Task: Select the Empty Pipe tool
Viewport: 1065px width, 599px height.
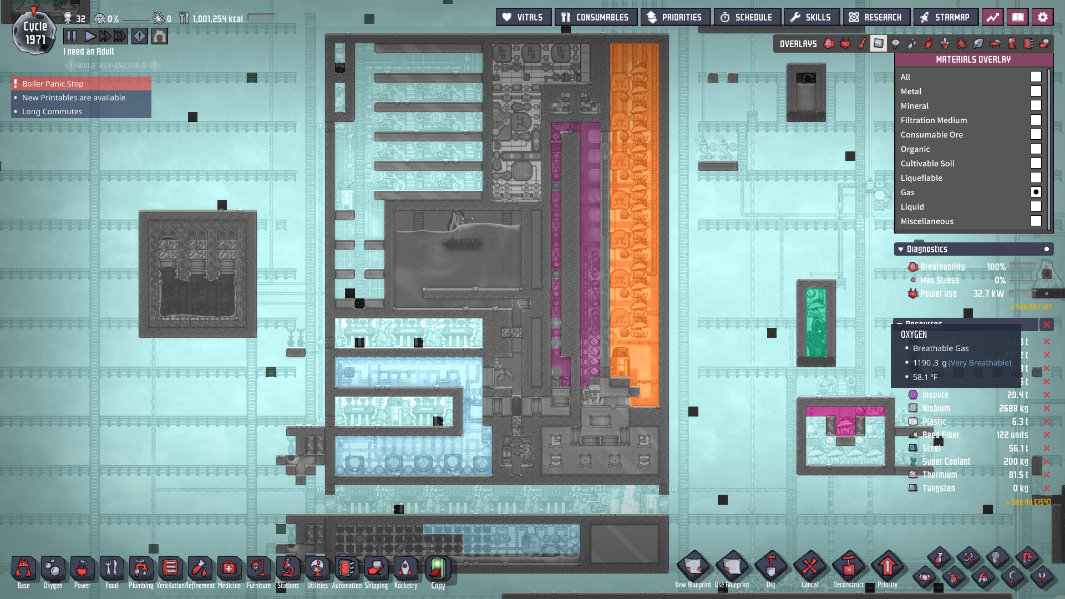Action: pos(1027,557)
